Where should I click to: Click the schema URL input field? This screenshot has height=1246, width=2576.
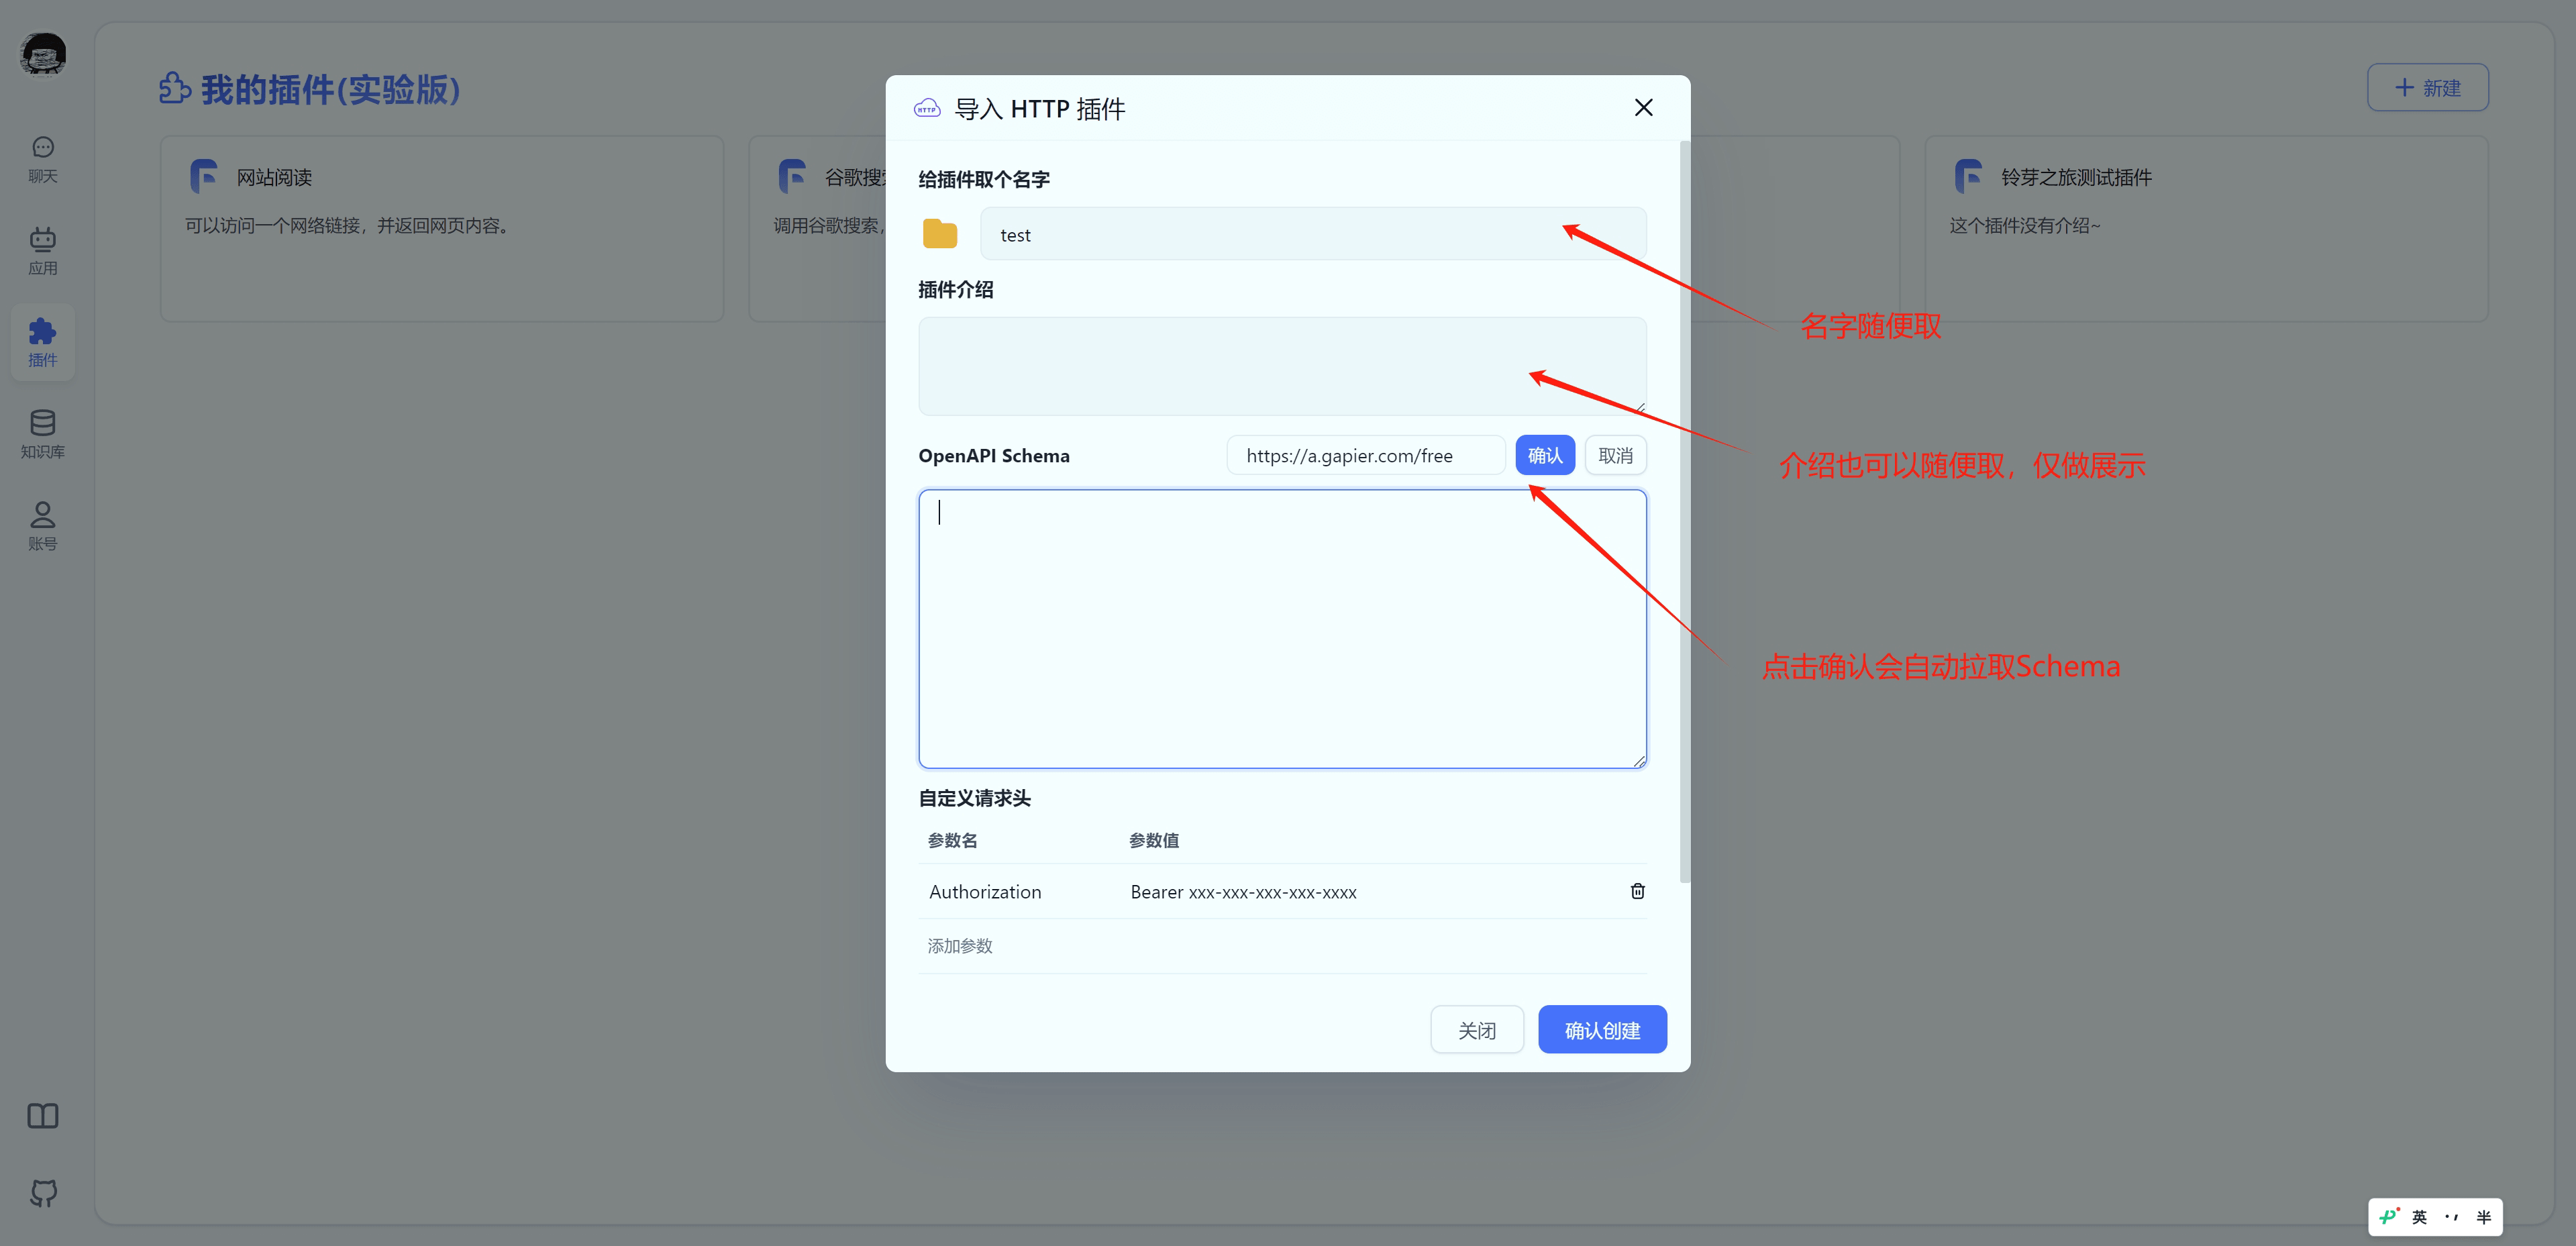pyautogui.click(x=1365, y=455)
